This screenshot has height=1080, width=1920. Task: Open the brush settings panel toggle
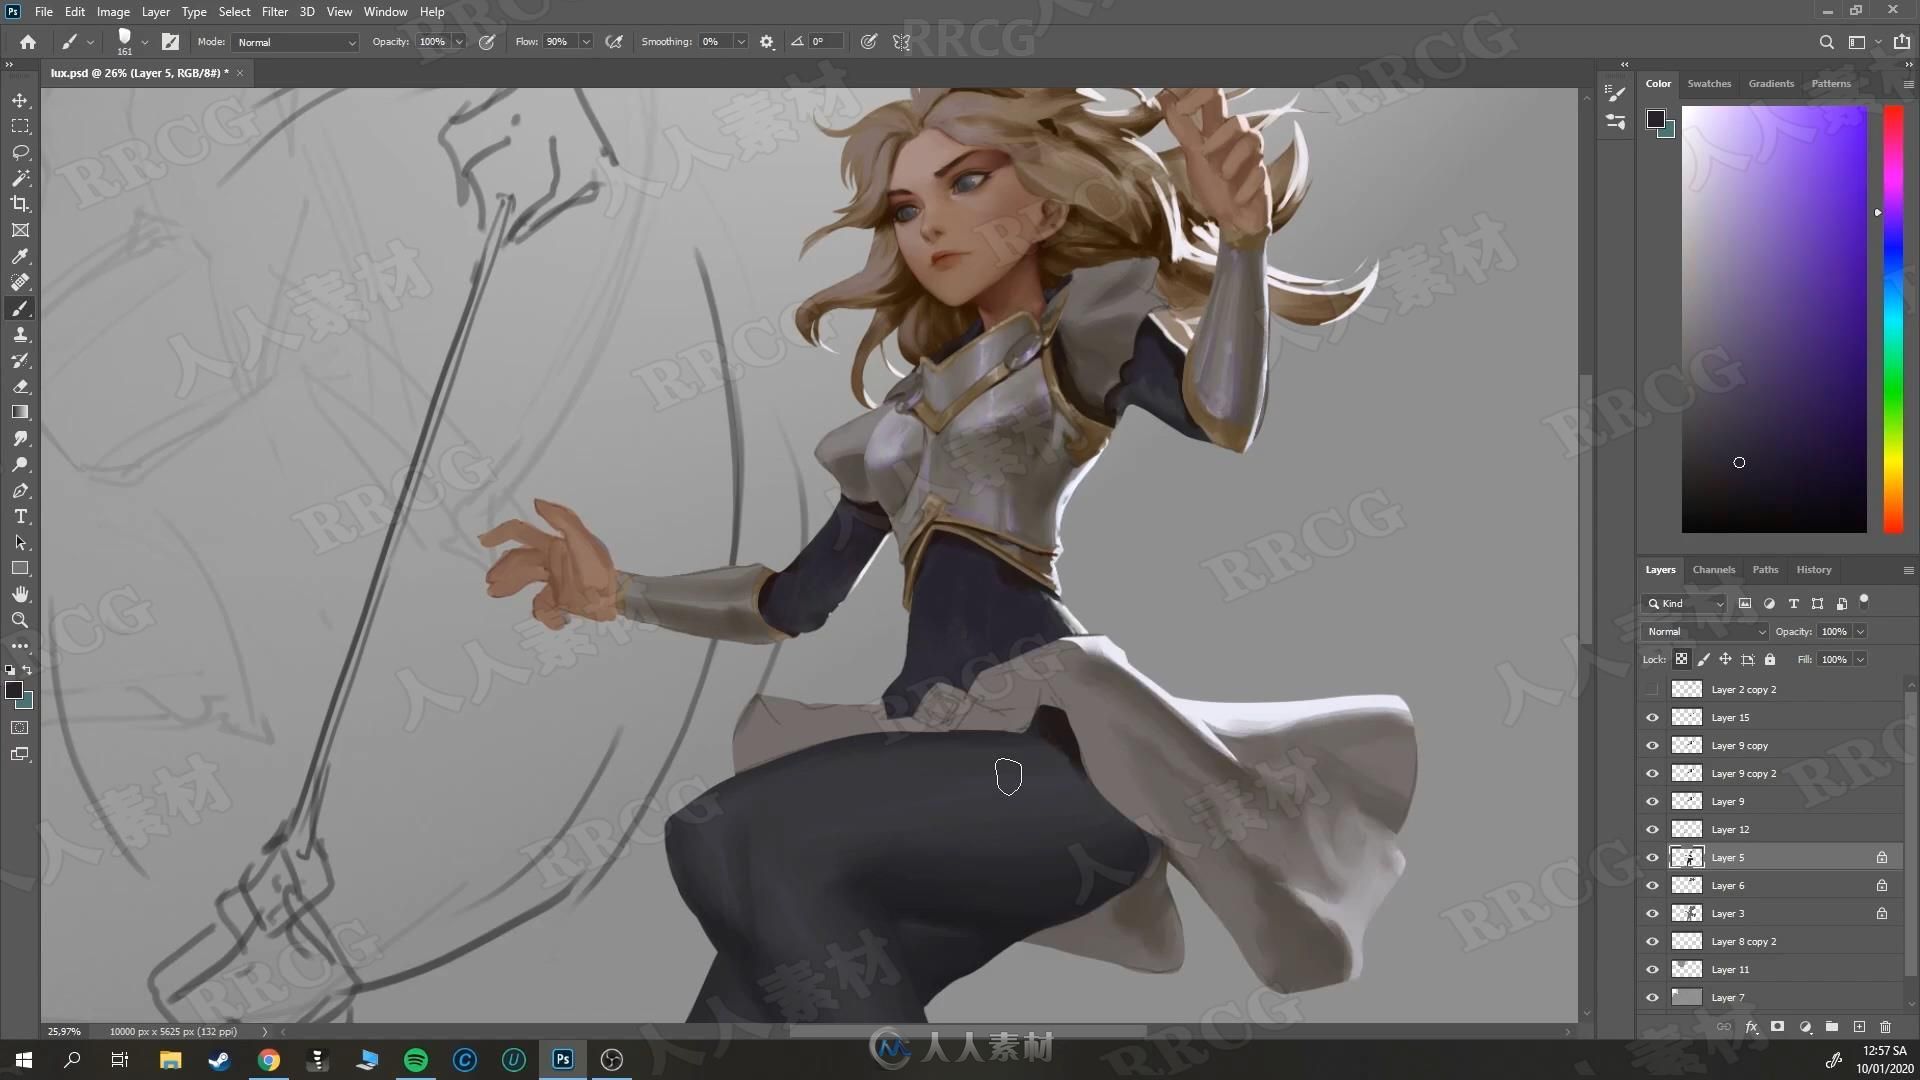(171, 42)
